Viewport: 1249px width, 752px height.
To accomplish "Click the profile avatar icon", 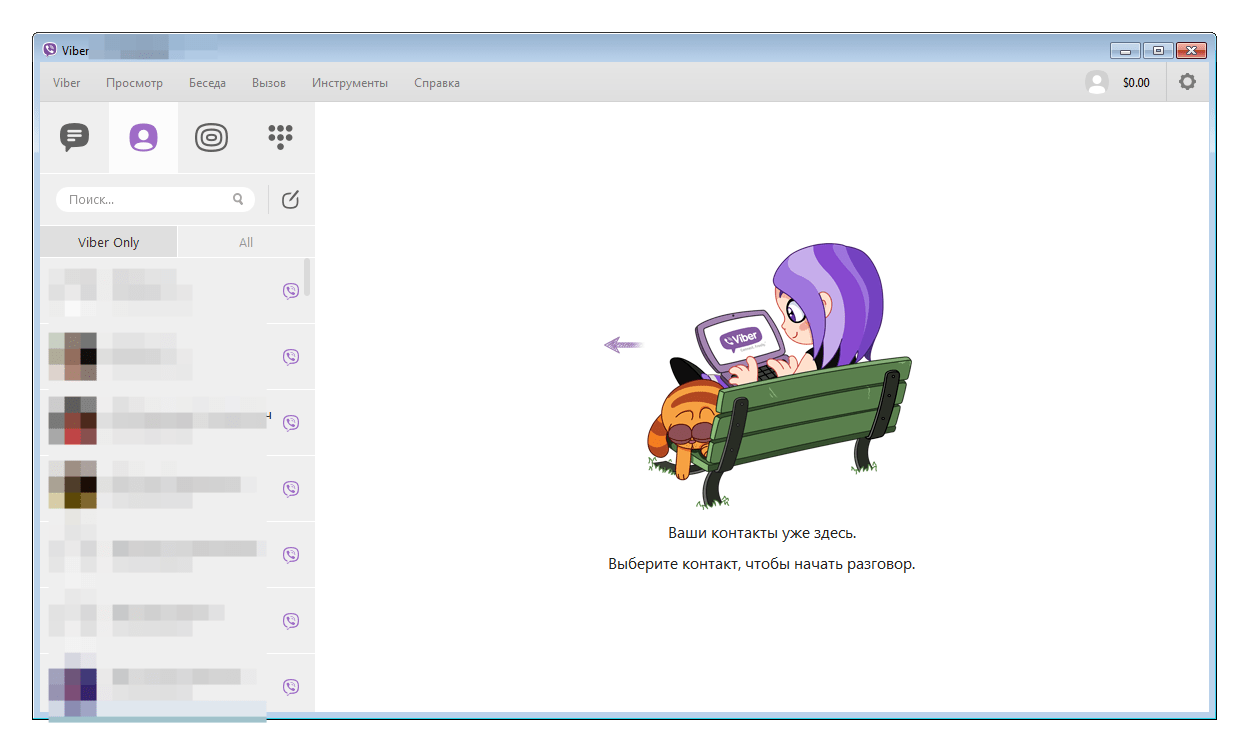I will pos(1097,83).
